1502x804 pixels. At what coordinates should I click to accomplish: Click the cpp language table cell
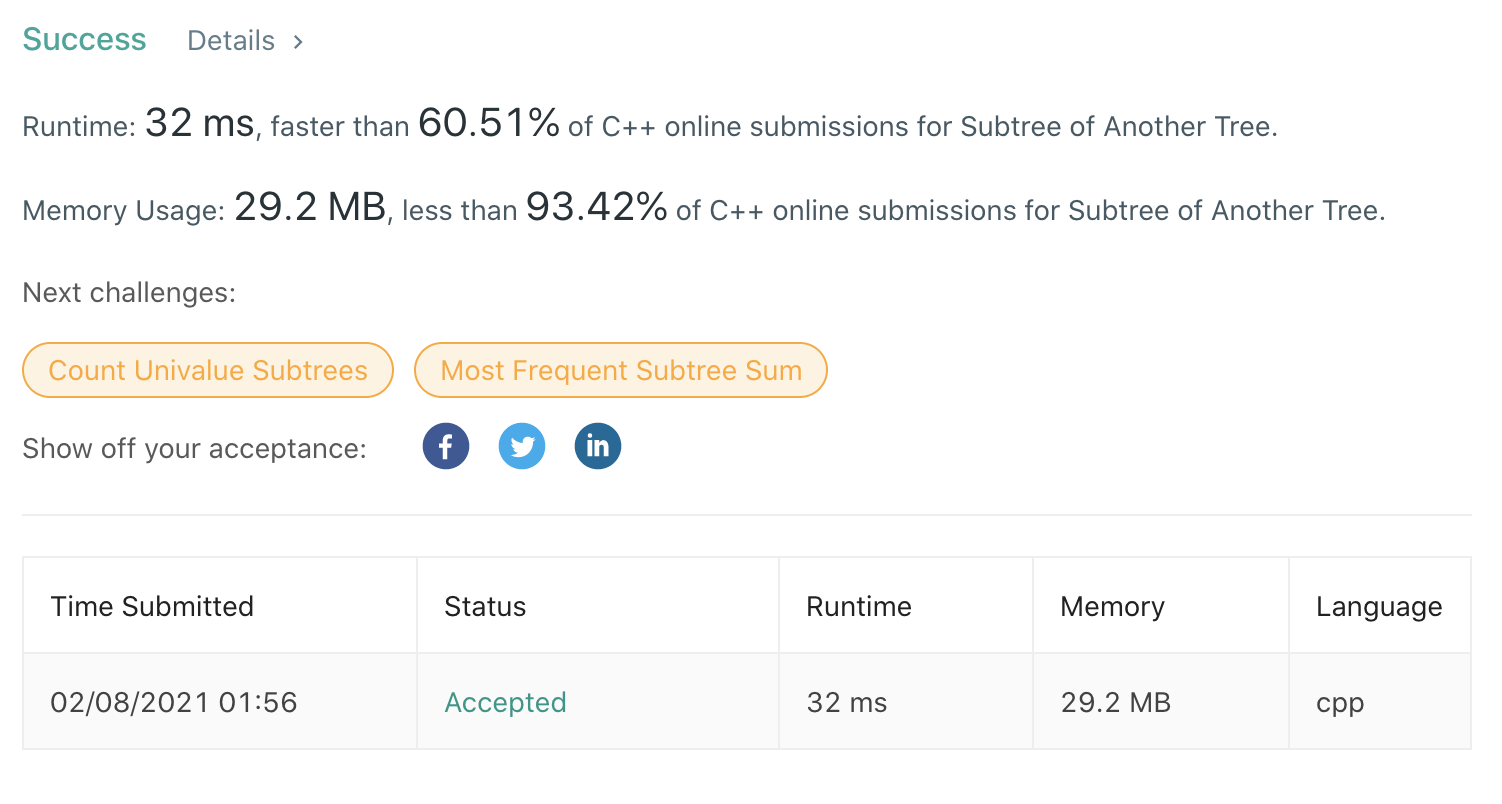1340,703
